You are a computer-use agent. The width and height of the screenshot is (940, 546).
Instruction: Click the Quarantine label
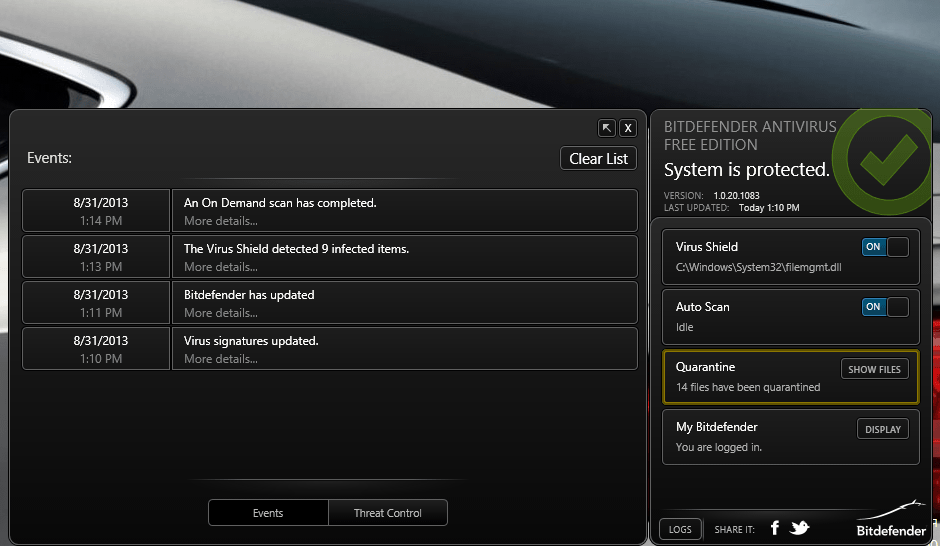pyautogui.click(x=705, y=367)
